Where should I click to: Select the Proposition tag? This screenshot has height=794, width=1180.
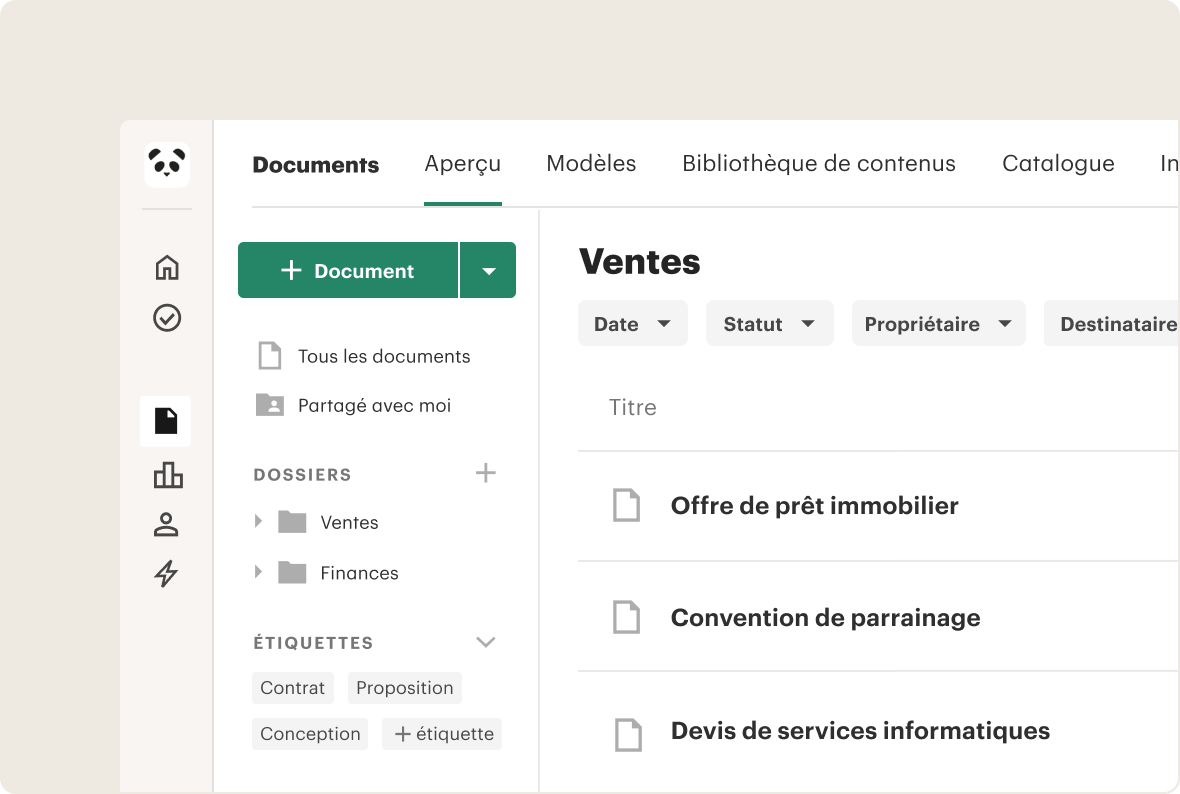click(x=405, y=688)
